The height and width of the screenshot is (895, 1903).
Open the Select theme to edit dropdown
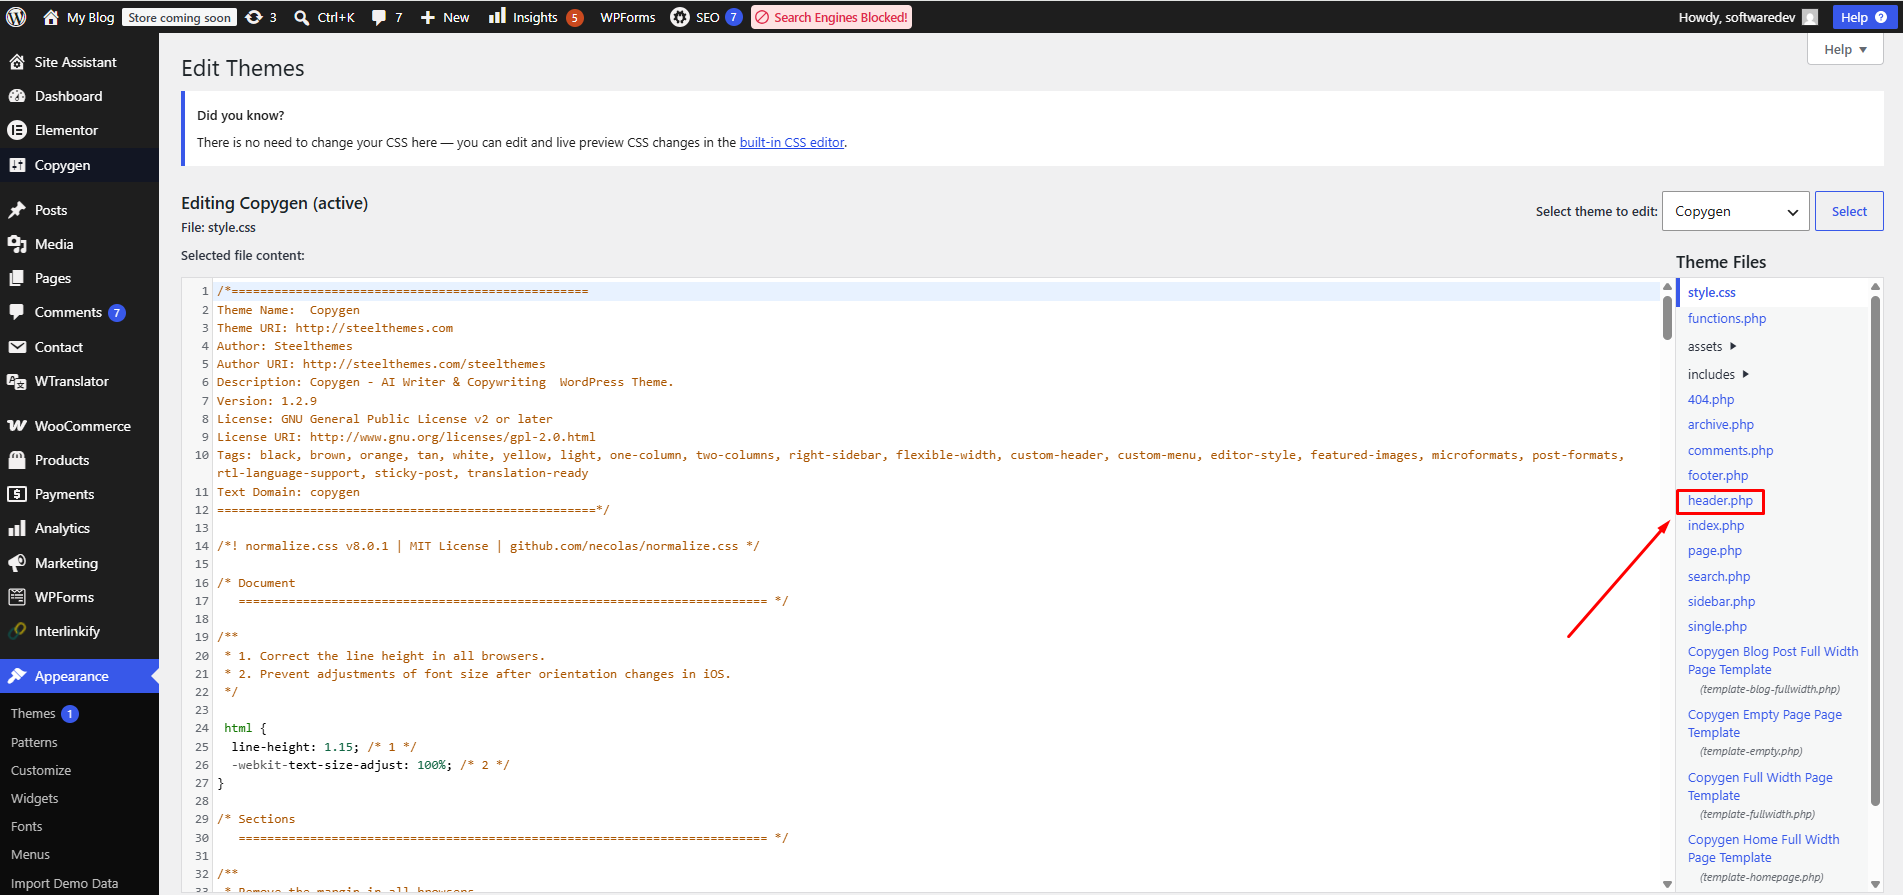click(1735, 211)
